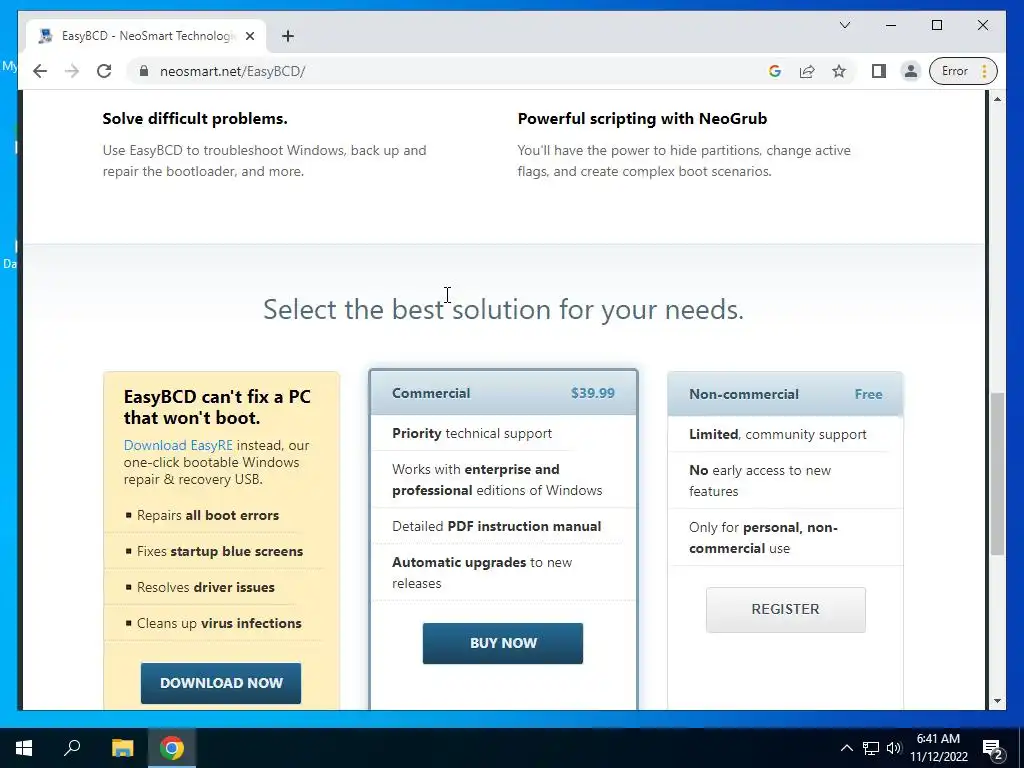Bookmark this page with the star
The height and width of the screenshot is (768, 1024).
pos(839,71)
